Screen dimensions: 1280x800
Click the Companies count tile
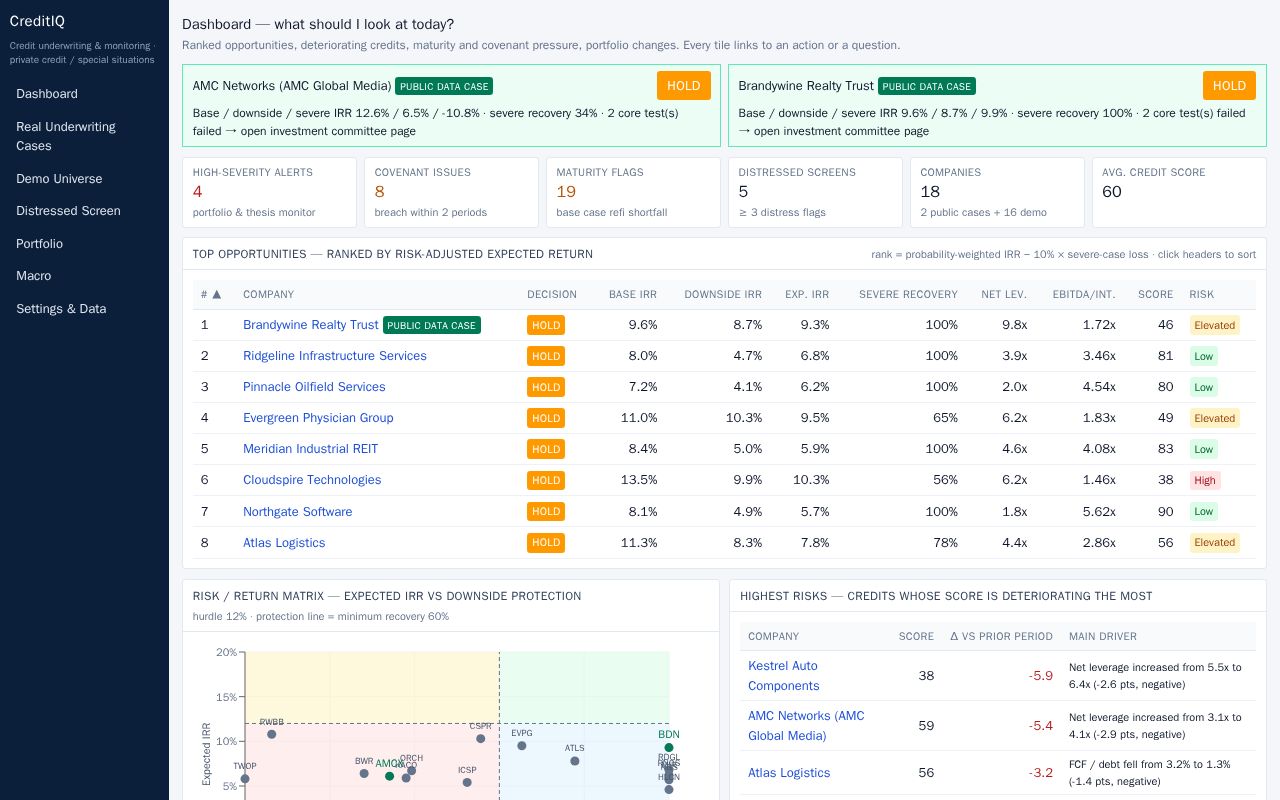(997, 192)
